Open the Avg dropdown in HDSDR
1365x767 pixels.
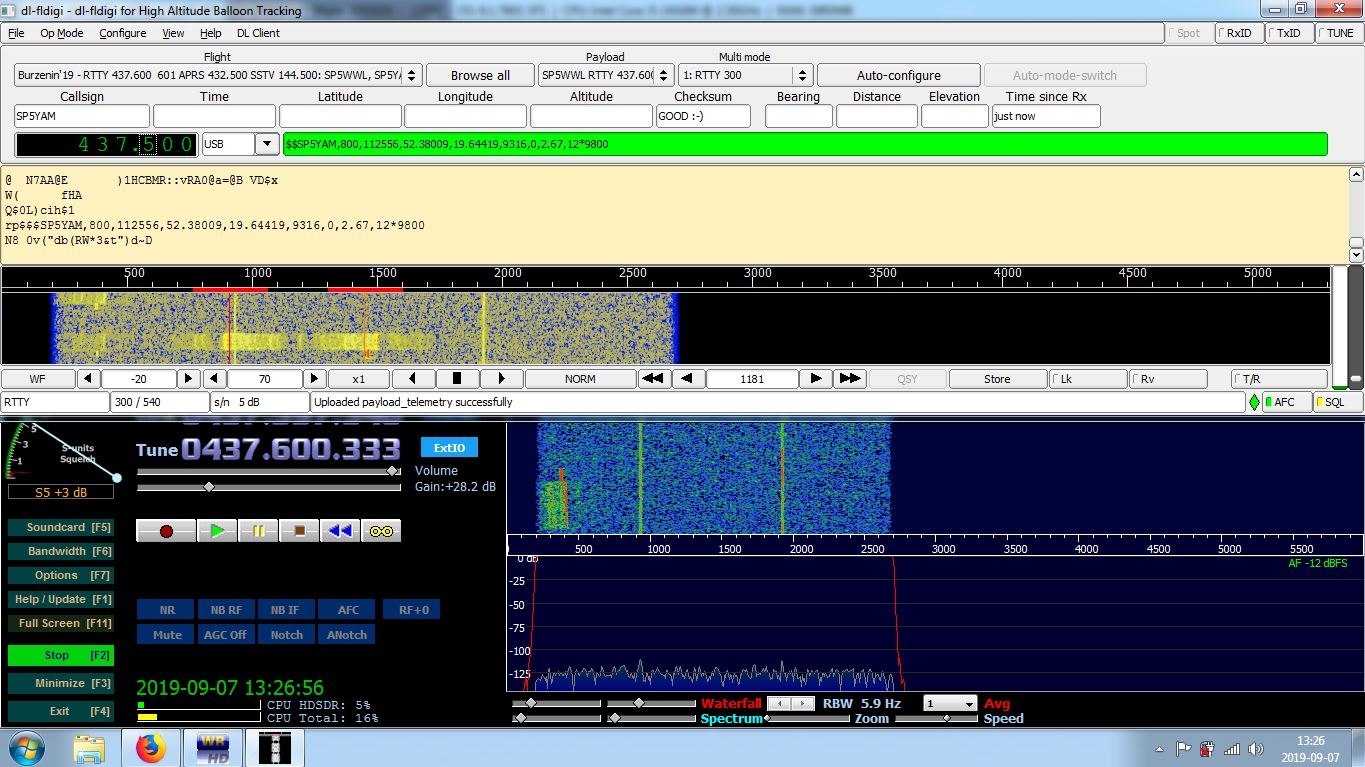[950, 704]
